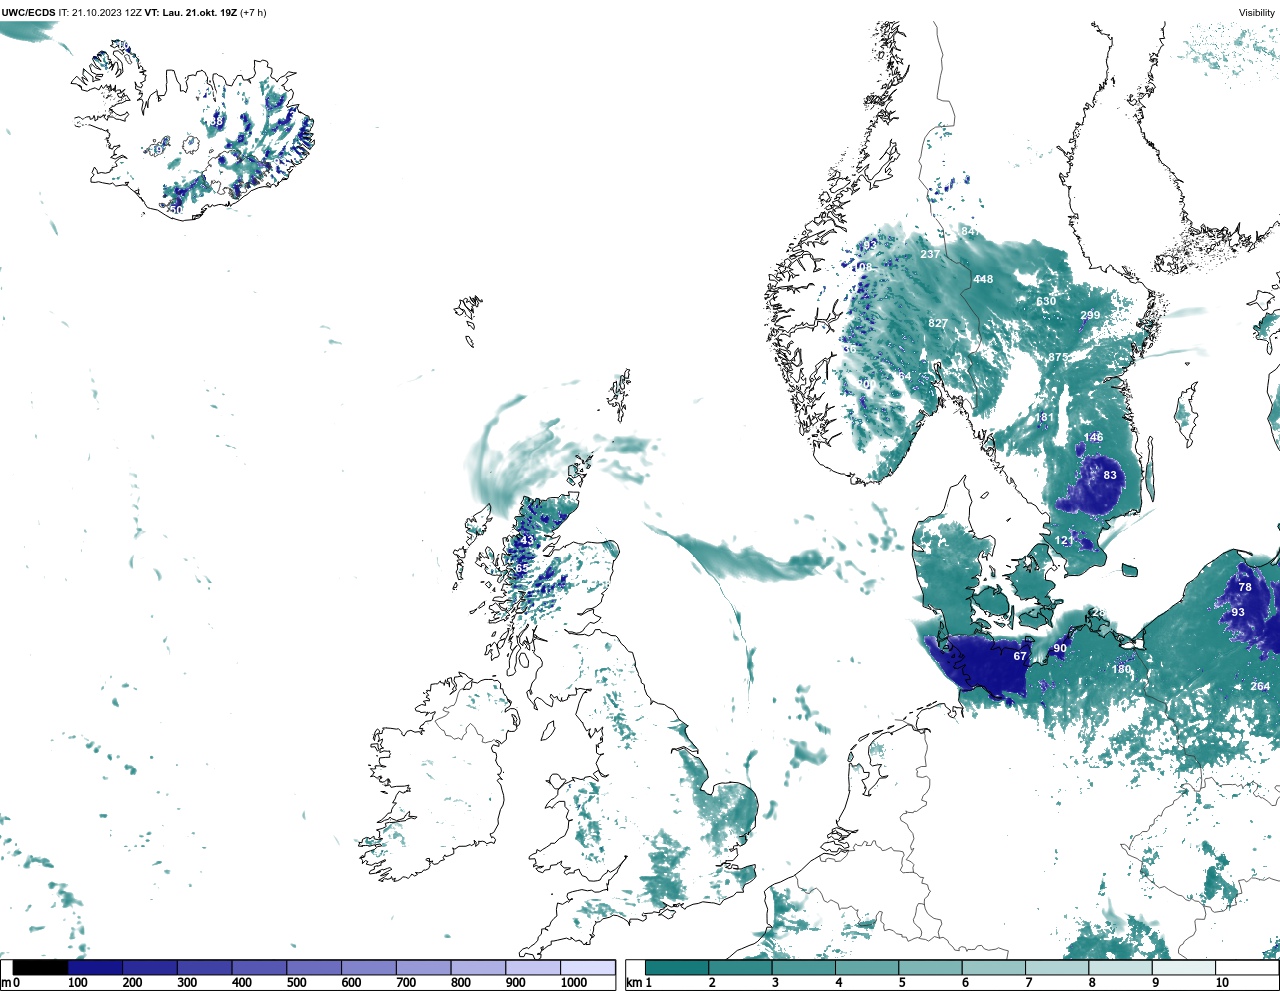Click the '(+7 h)' forecast offset text

click(x=253, y=13)
